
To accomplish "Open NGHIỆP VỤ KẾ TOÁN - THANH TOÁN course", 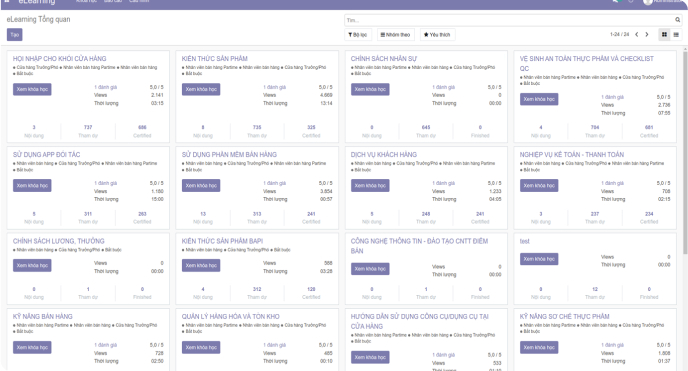I will point(572,155).
